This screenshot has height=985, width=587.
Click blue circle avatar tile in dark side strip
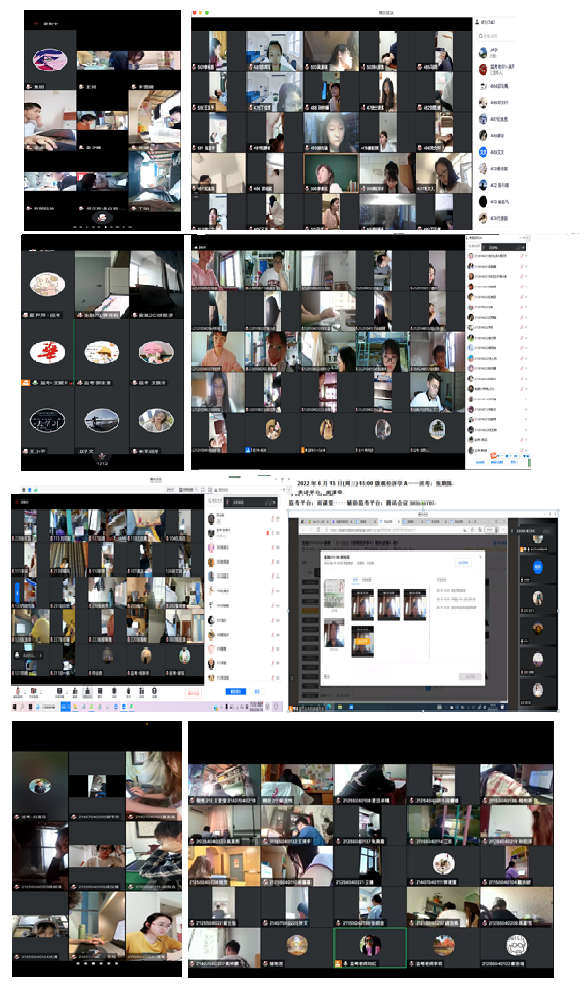537,567
